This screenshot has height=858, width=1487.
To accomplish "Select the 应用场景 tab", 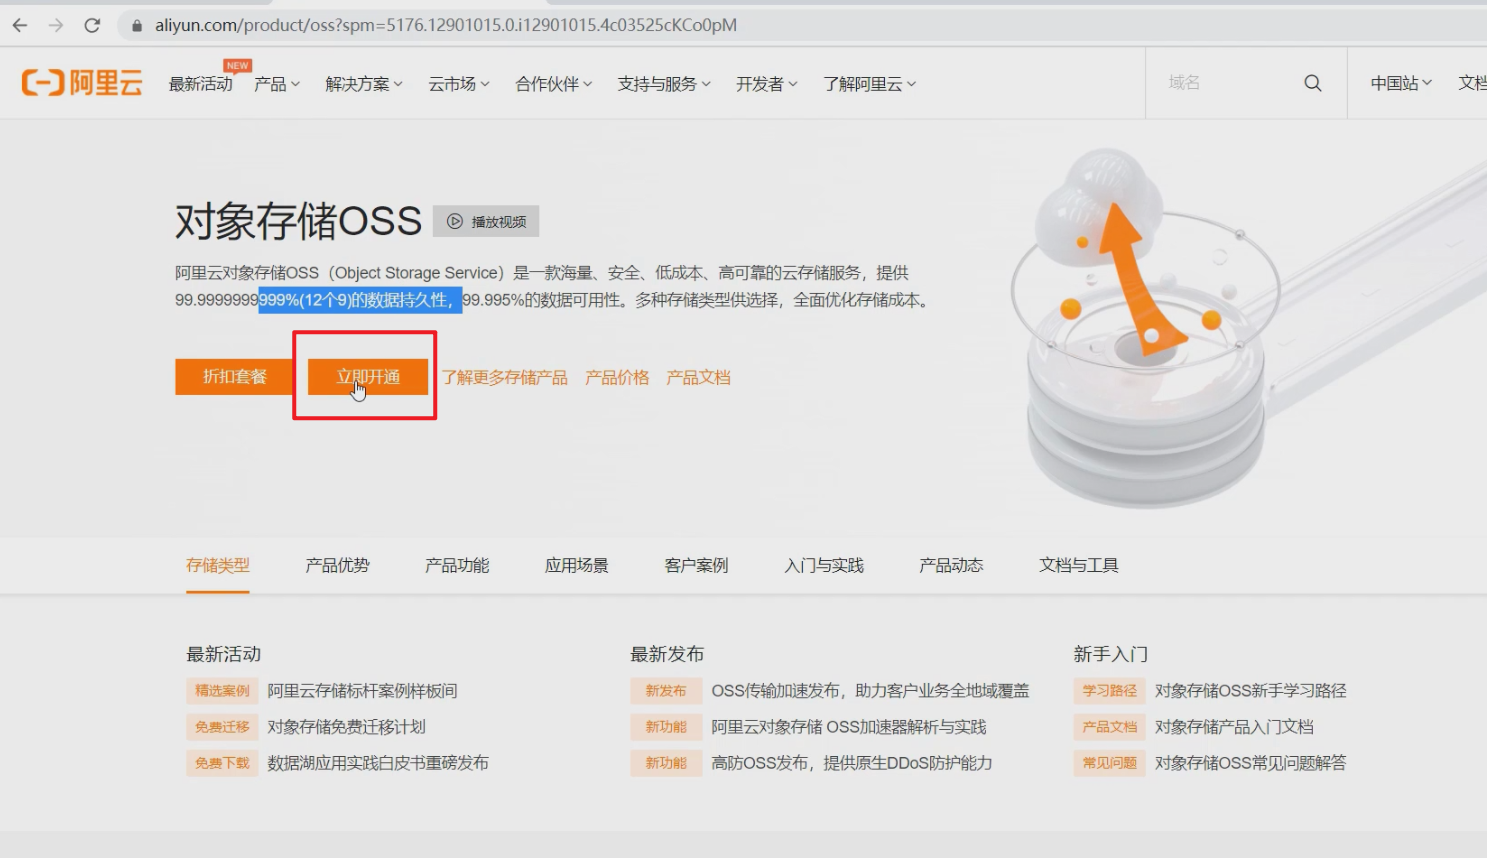I will 576,565.
